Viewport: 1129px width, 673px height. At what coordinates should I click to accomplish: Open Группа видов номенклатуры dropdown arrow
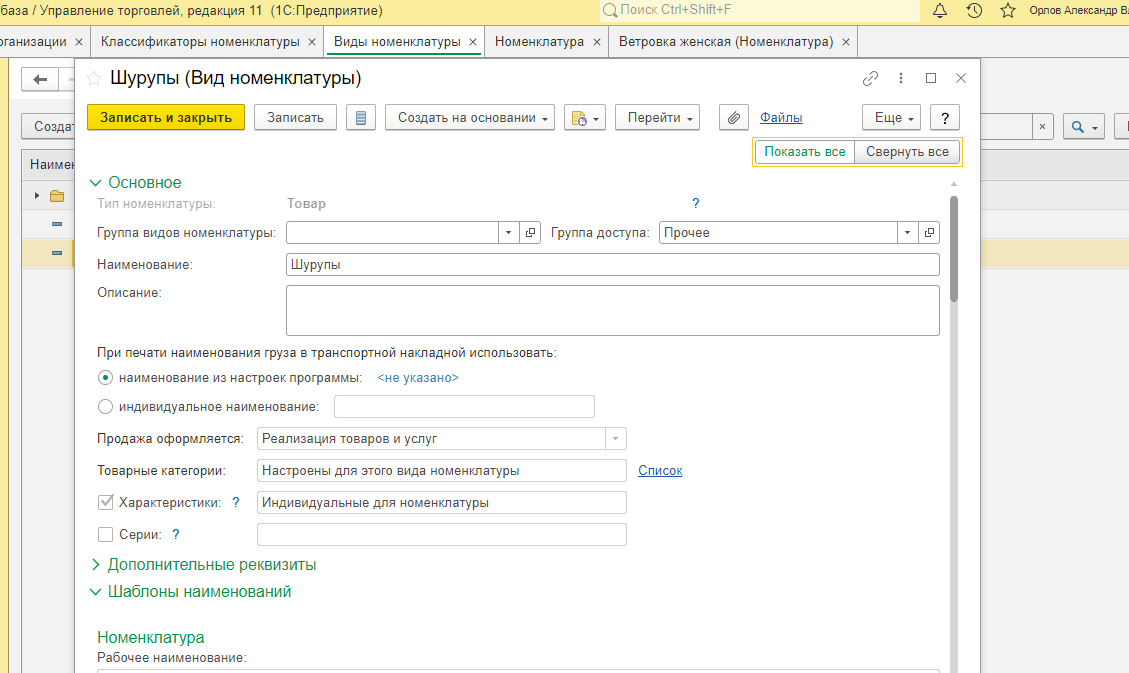coord(508,232)
